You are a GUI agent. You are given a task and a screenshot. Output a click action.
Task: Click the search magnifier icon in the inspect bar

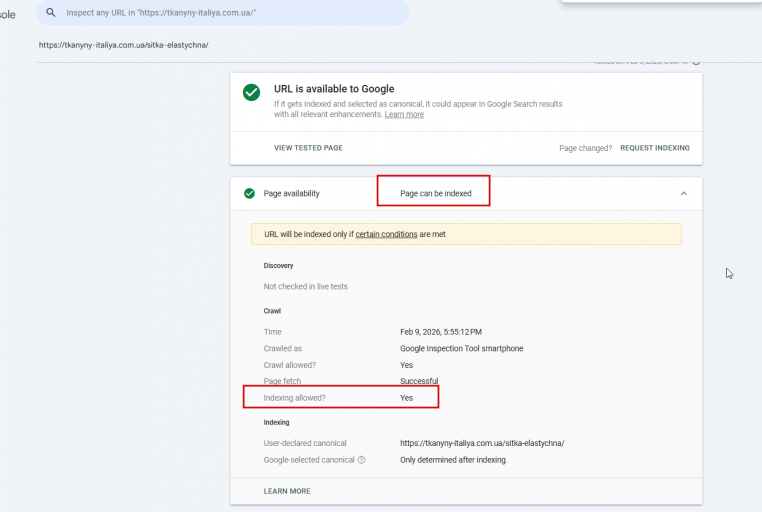(51, 12)
